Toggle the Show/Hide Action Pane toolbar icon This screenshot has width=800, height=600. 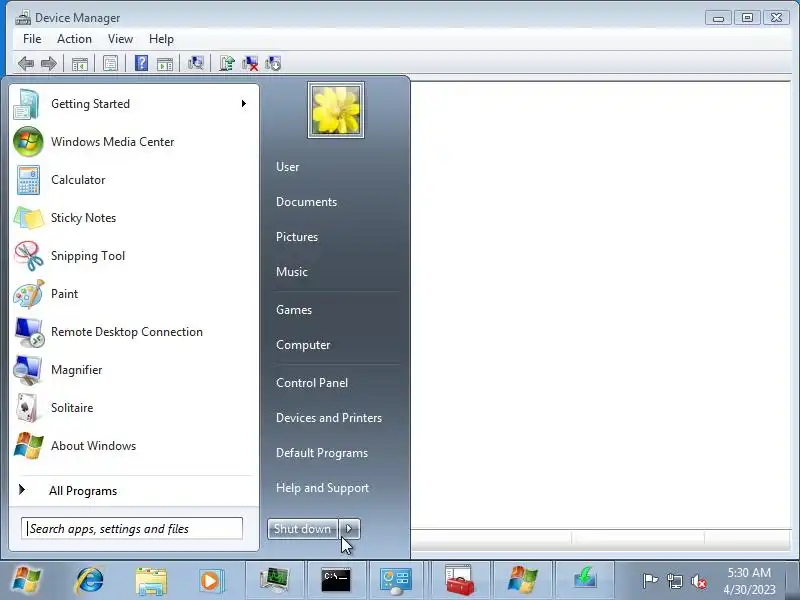[165, 64]
